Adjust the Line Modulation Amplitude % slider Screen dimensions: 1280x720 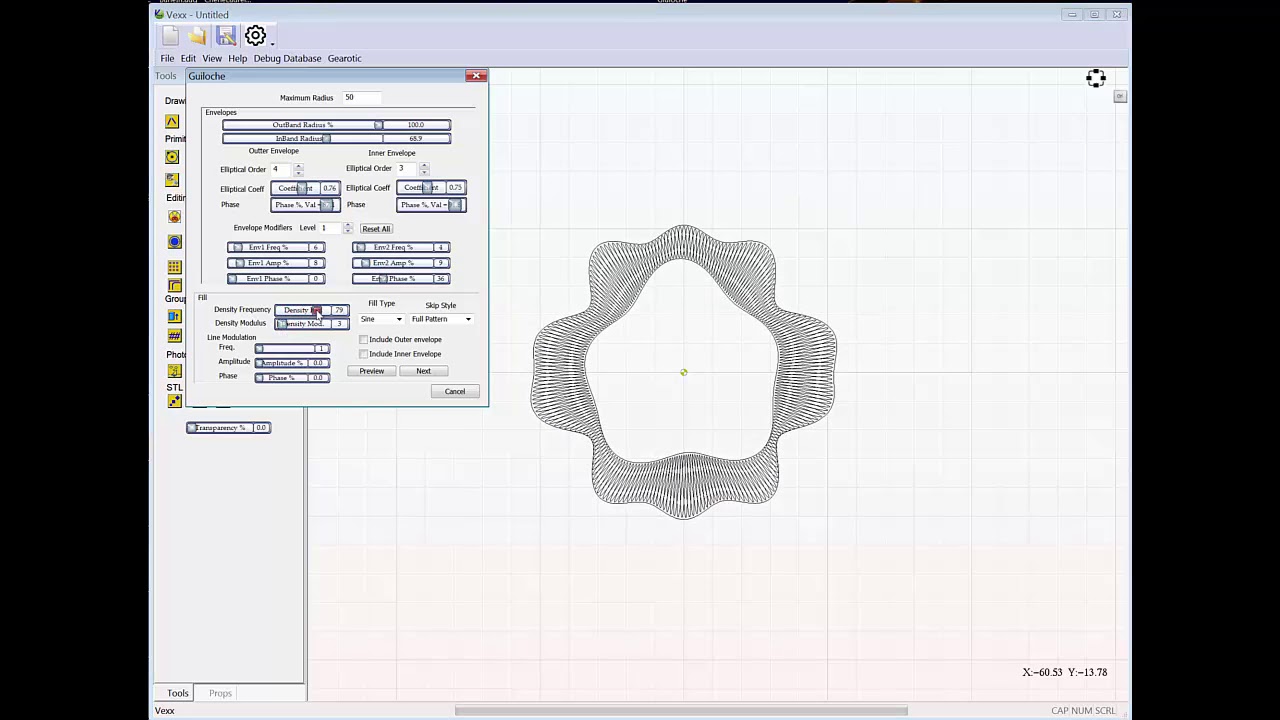click(x=292, y=363)
